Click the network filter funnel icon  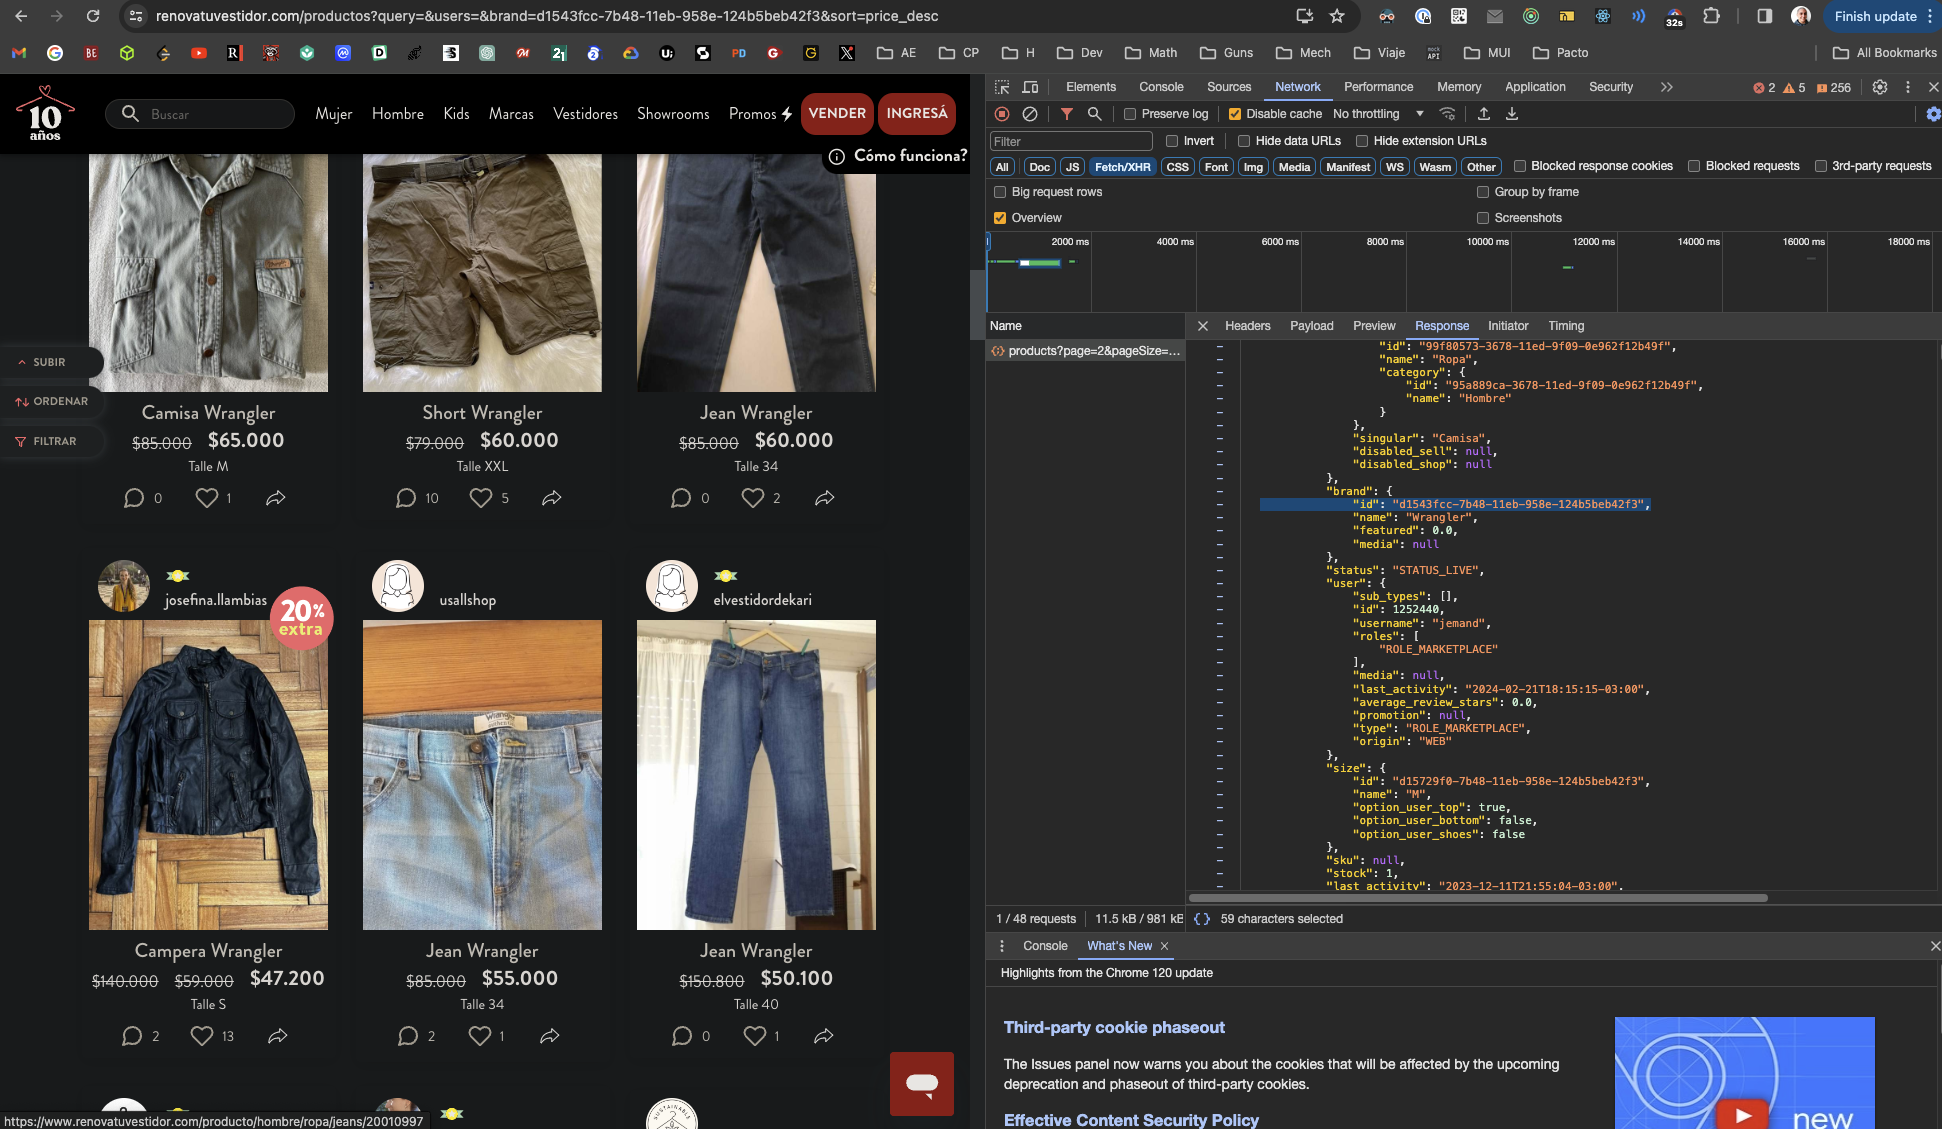[x=1067, y=114]
